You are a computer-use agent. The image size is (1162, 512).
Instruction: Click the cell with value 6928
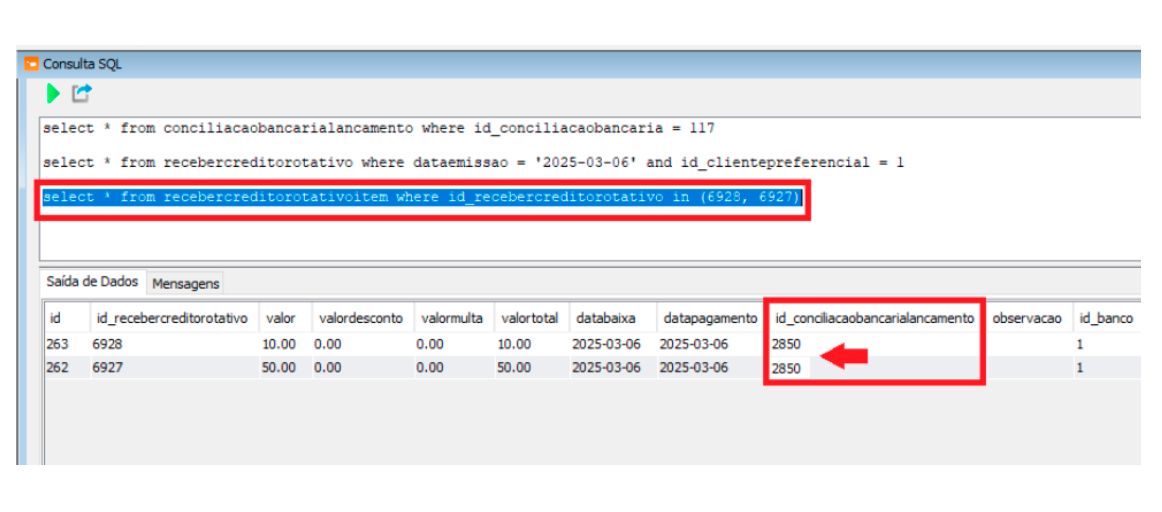(x=175, y=344)
